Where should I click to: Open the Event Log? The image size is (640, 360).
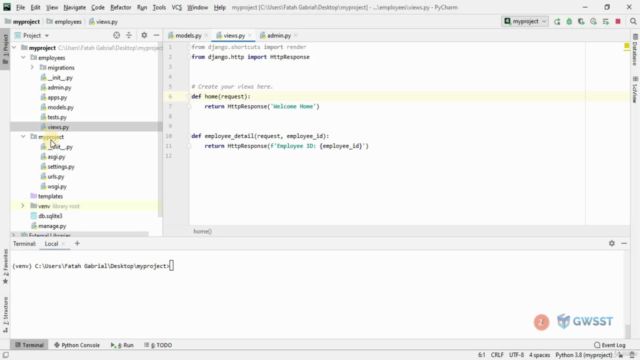(x=610, y=345)
